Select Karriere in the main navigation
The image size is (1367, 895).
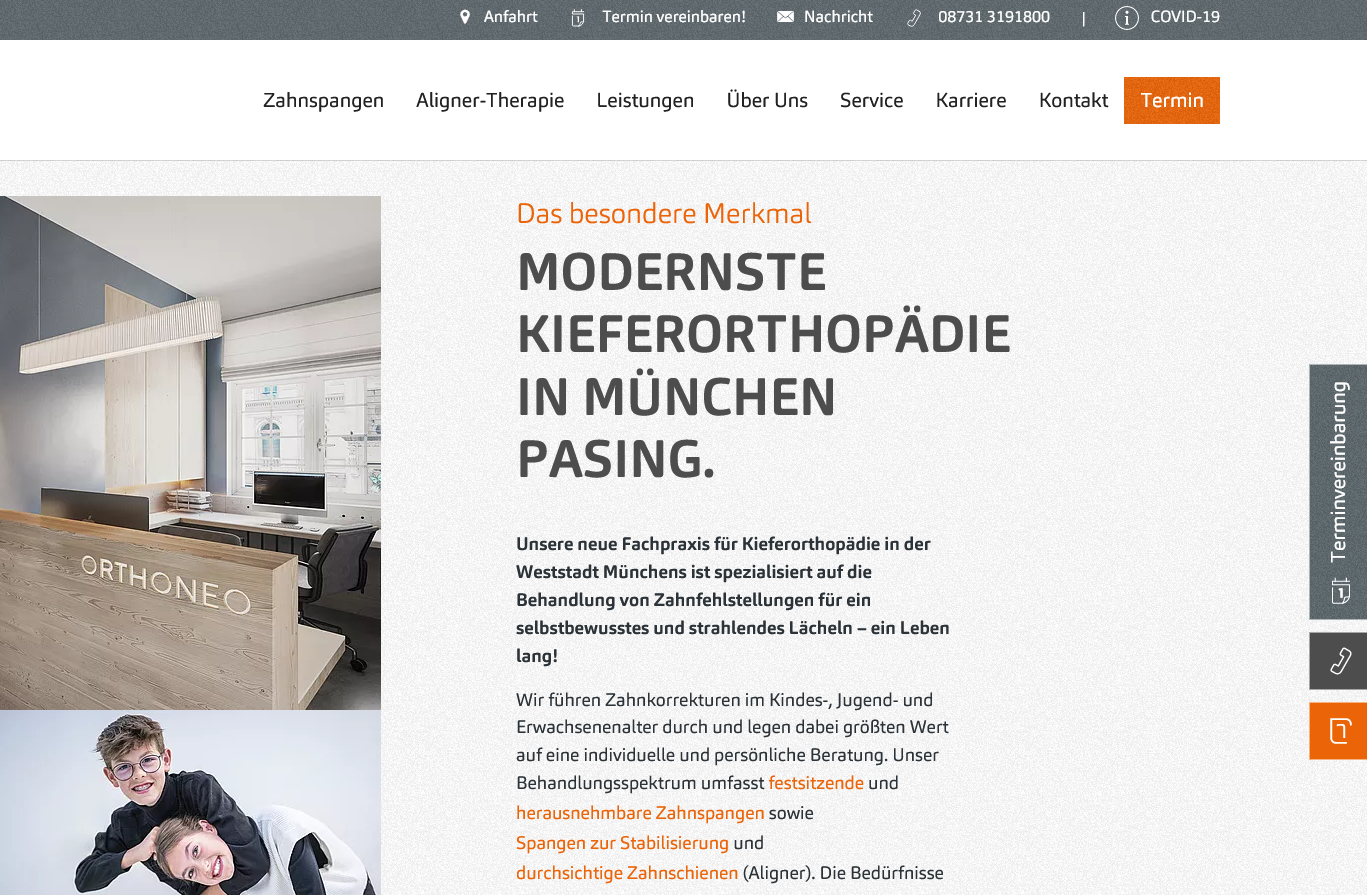click(x=971, y=100)
